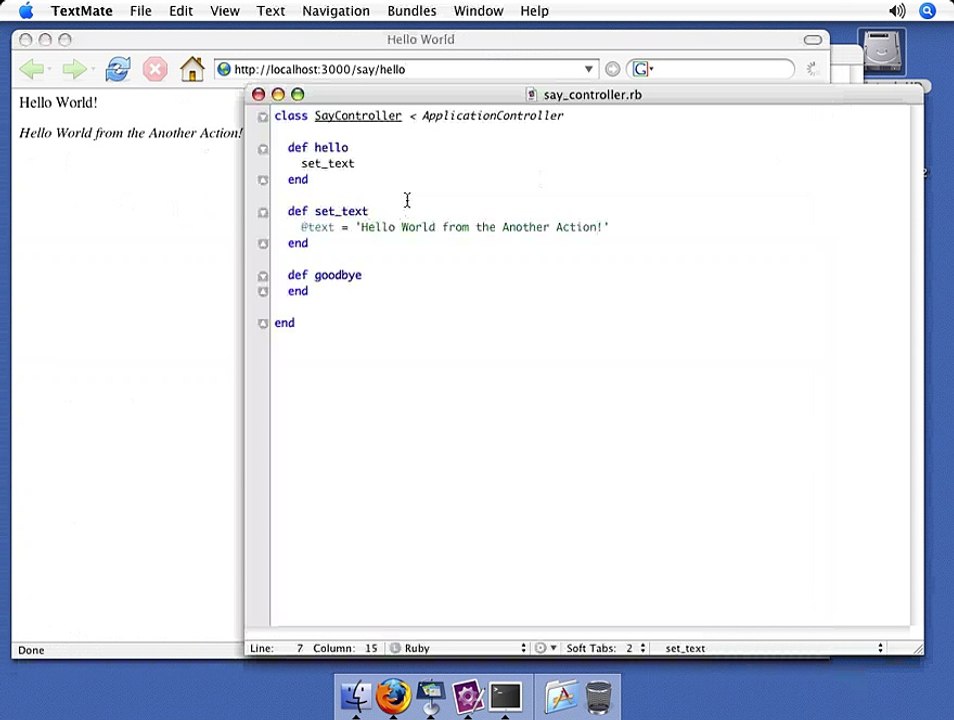Open the Apple menu
954x720 pixels.
26,10
